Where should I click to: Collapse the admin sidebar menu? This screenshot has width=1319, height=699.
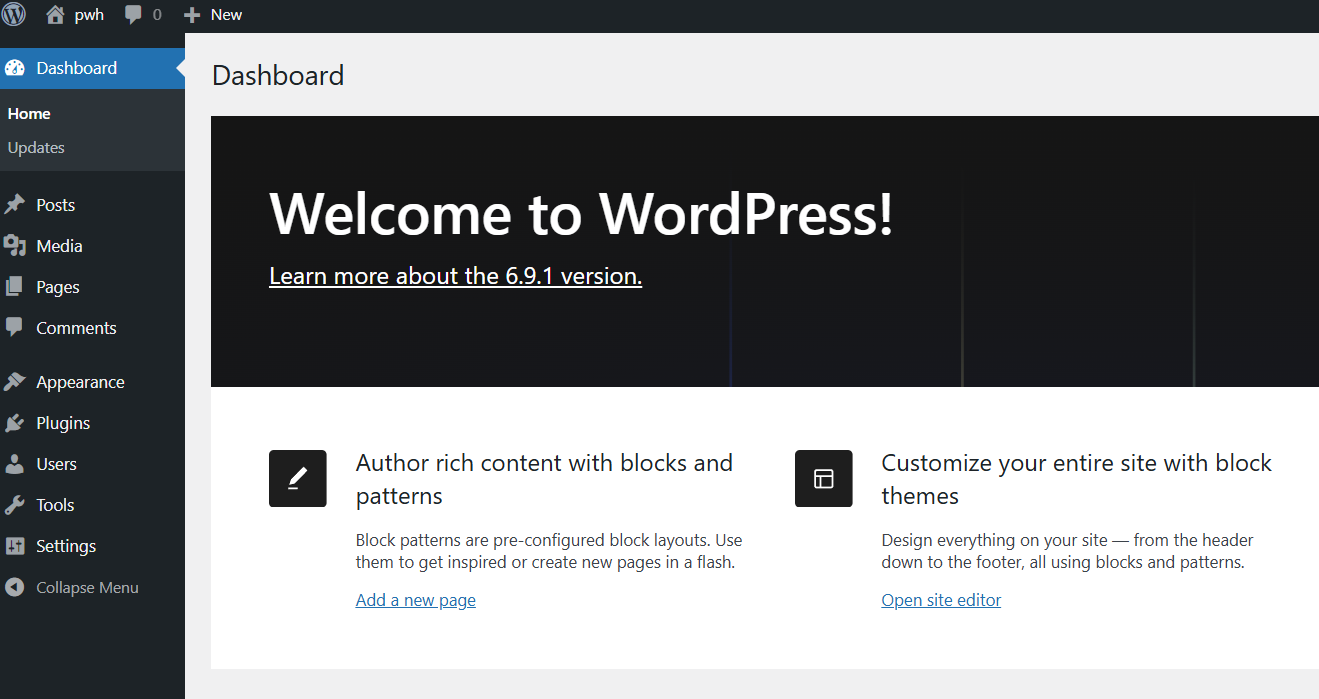click(x=87, y=588)
